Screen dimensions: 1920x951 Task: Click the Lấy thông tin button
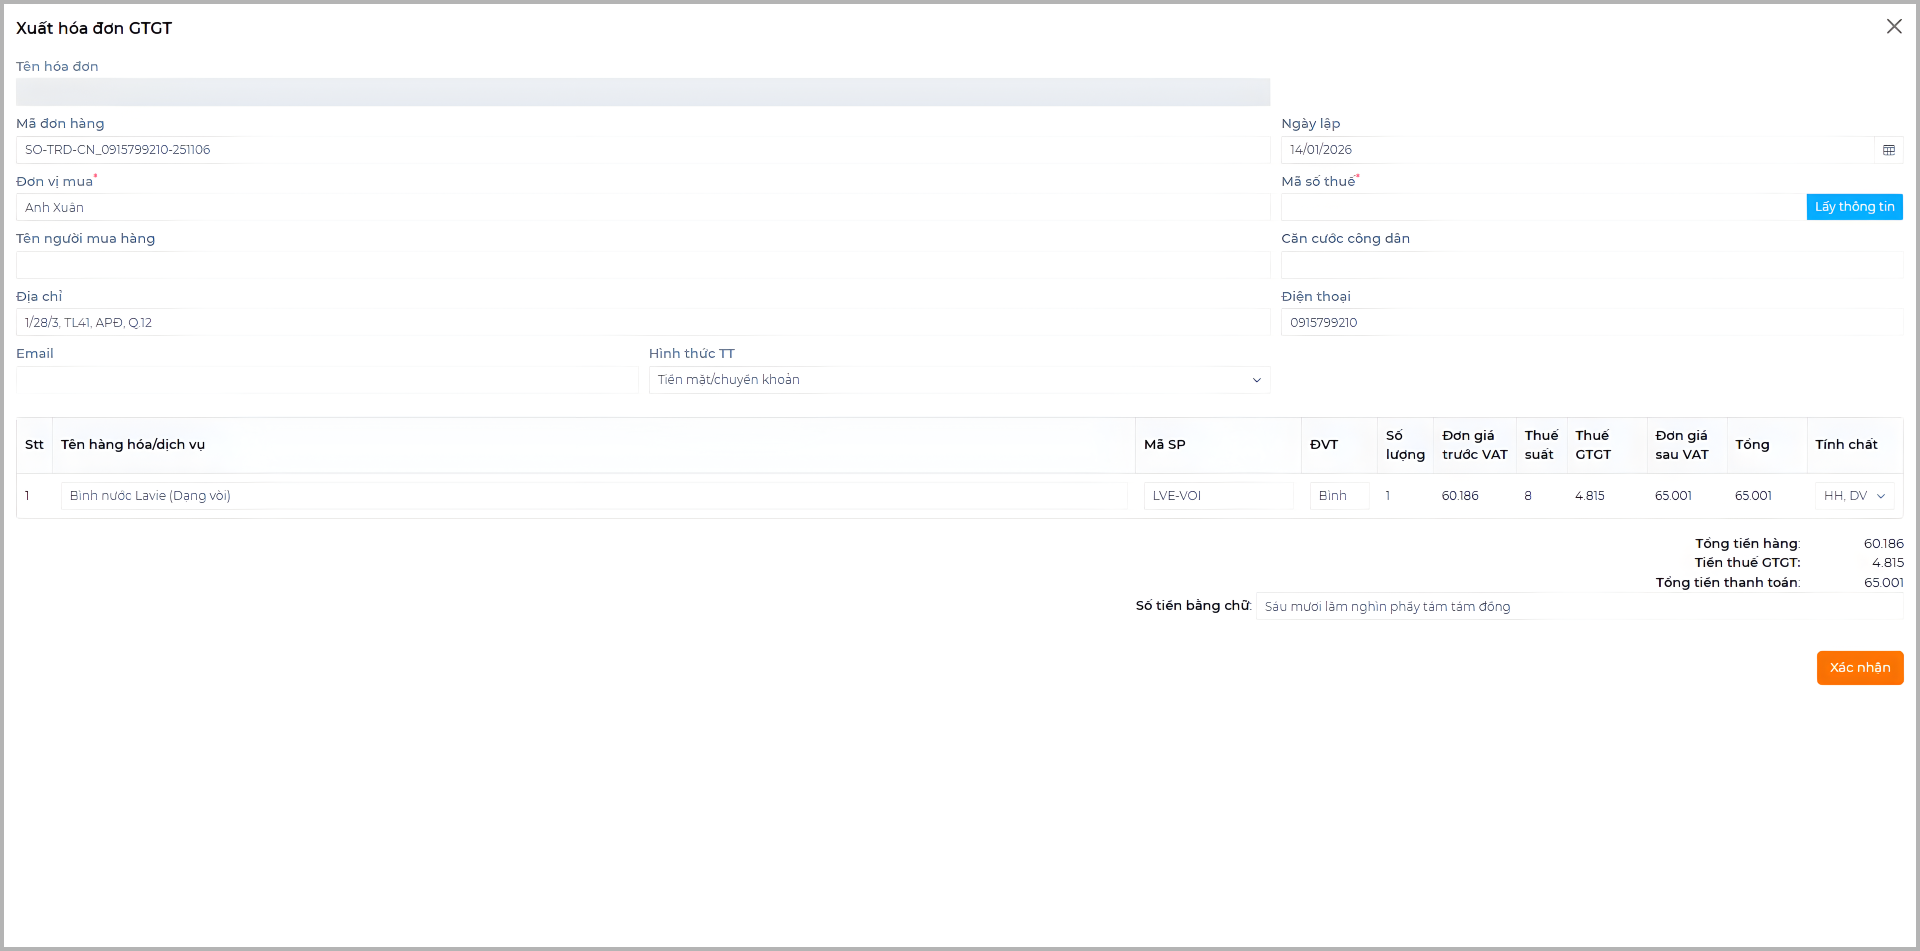coord(1854,207)
